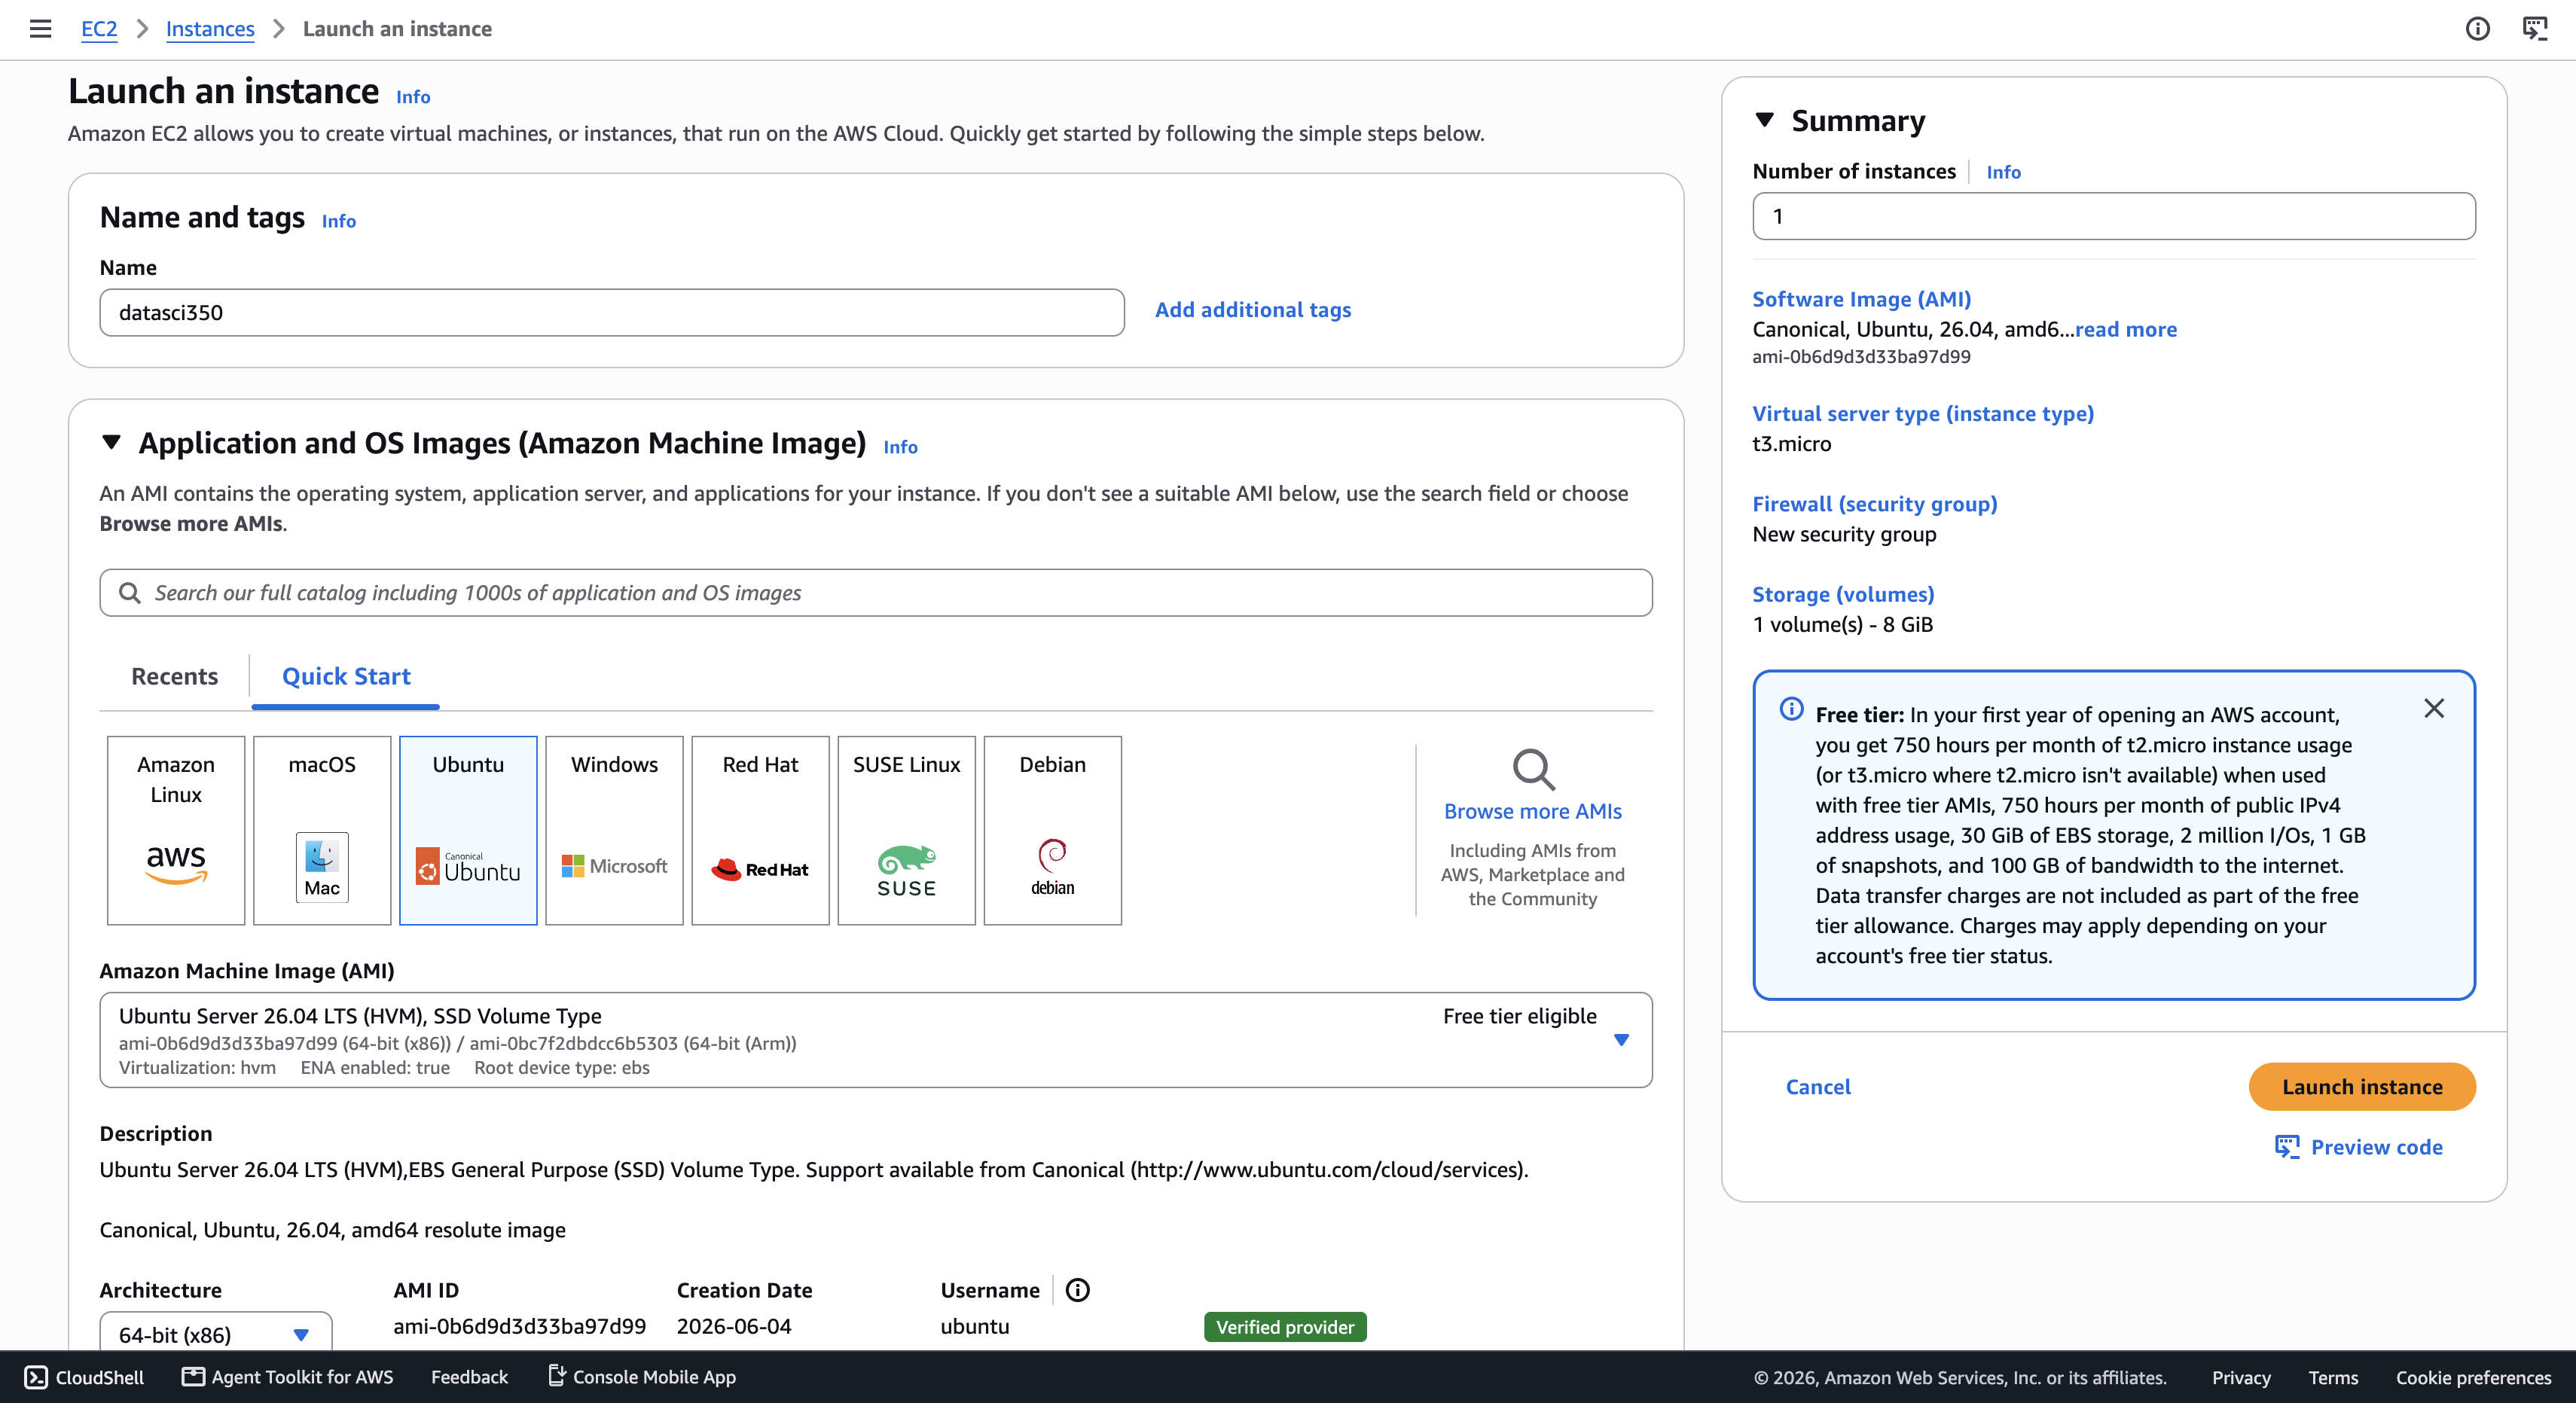Select the Amazon Linux AMI tile
Screen dimensions: 2576x1403
pyautogui.click(x=176, y=830)
